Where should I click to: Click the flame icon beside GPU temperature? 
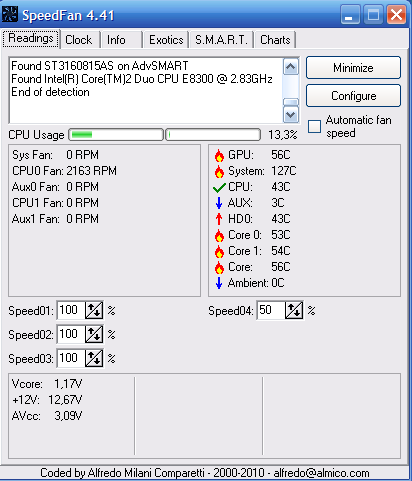coord(219,155)
